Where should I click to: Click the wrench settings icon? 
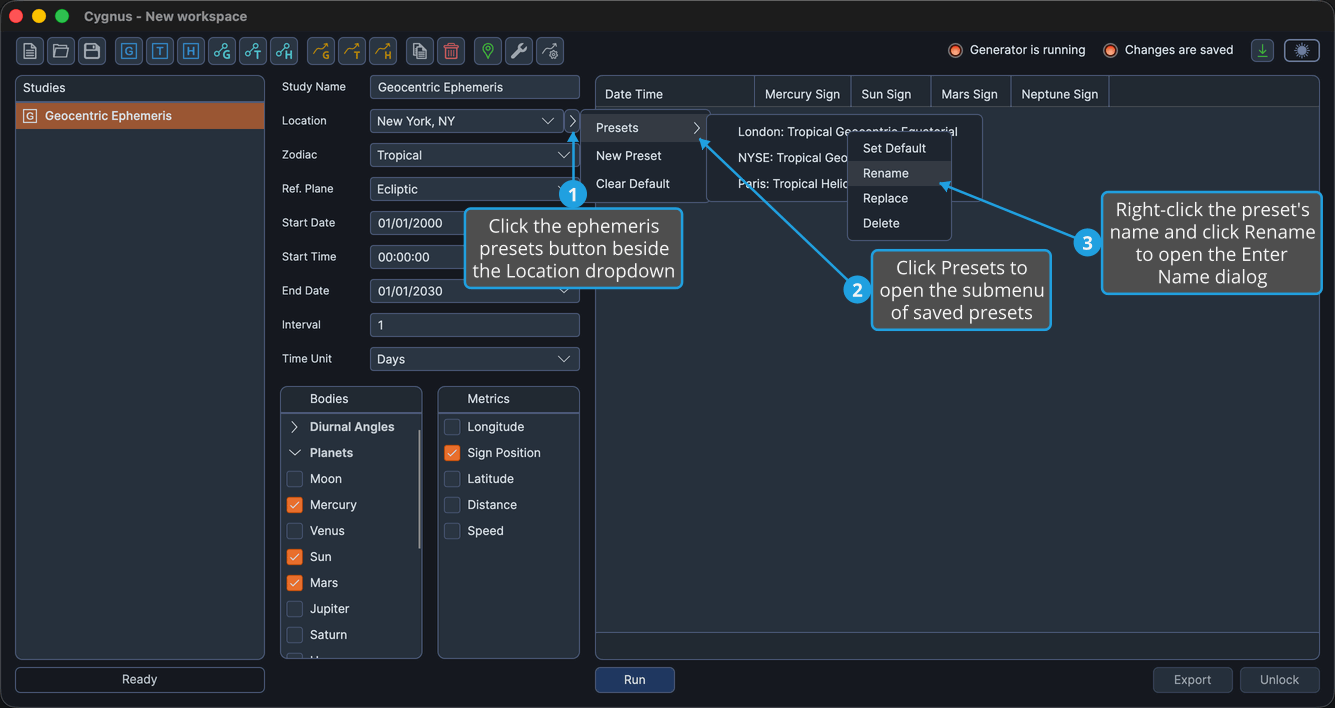[519, 51]
